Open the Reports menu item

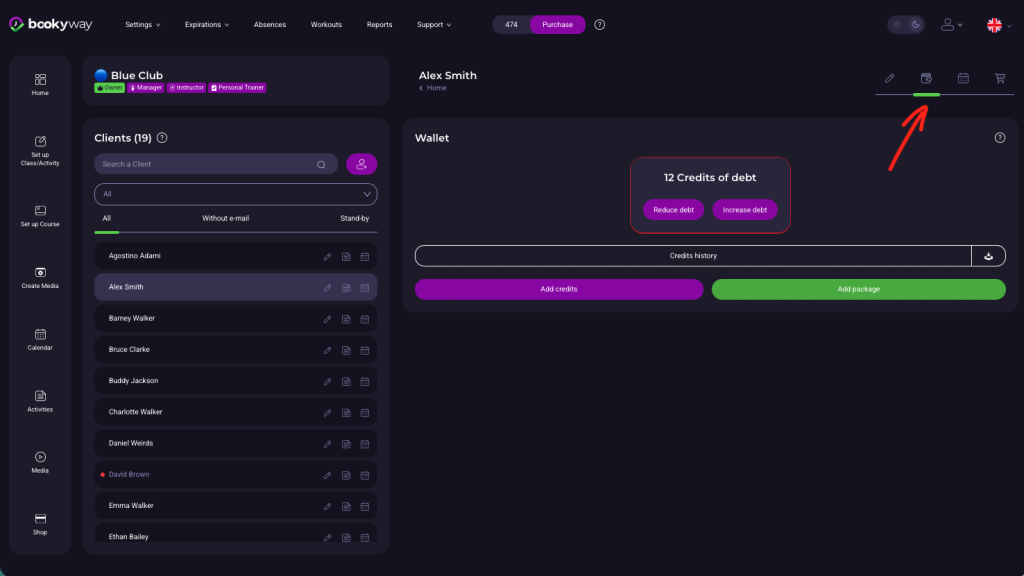tap(379, 25)
